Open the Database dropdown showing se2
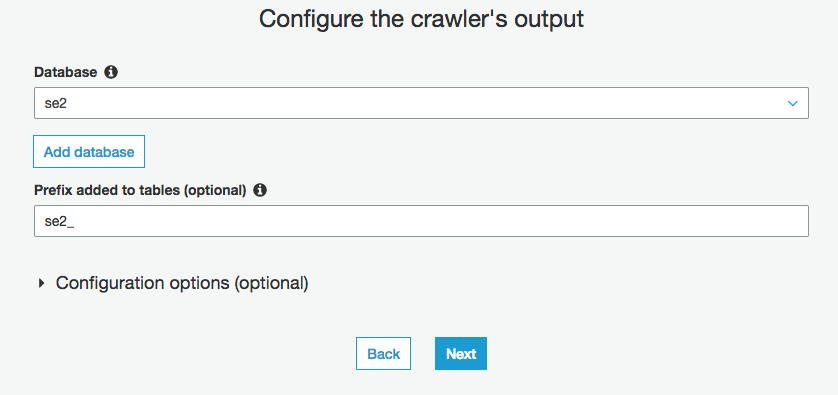The image size is (838, 395). 421,103
